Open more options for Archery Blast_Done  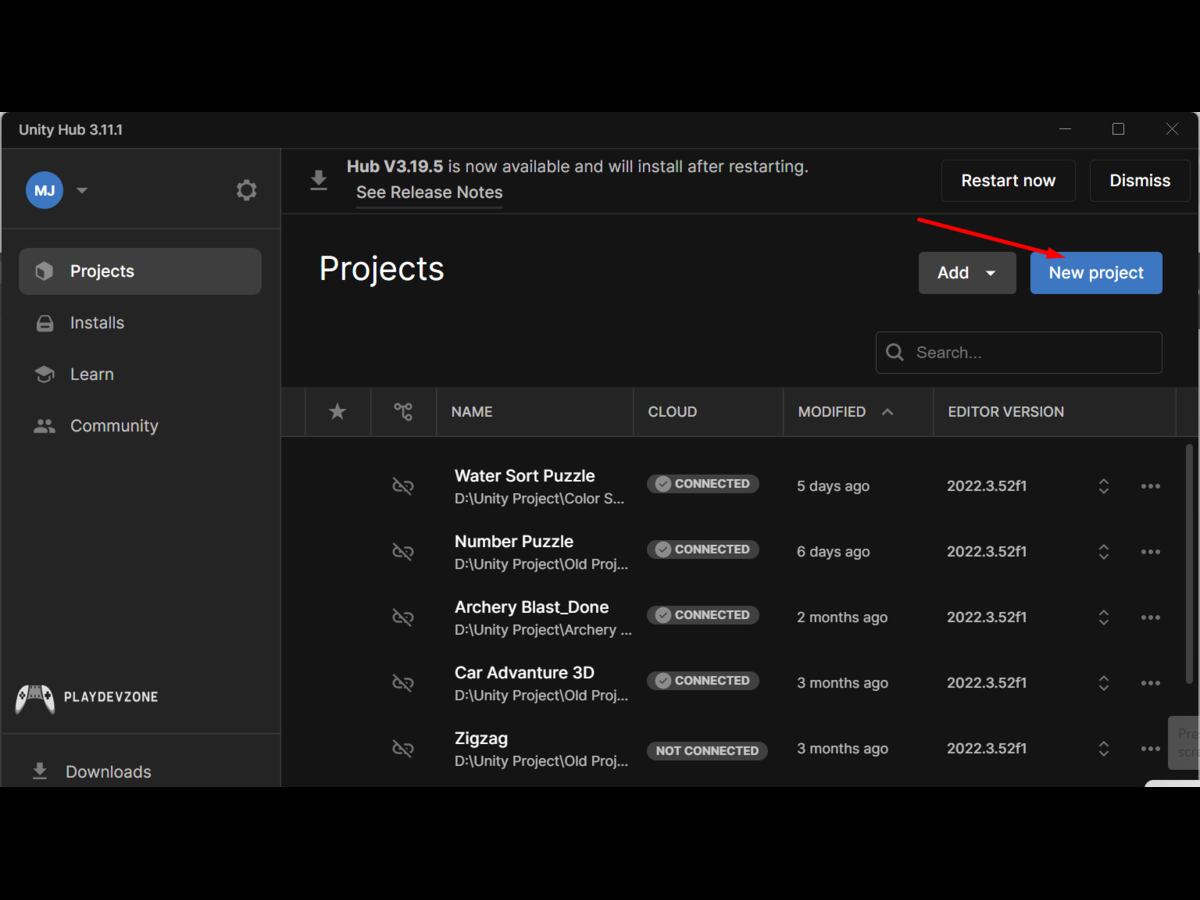coord(1150,617)
